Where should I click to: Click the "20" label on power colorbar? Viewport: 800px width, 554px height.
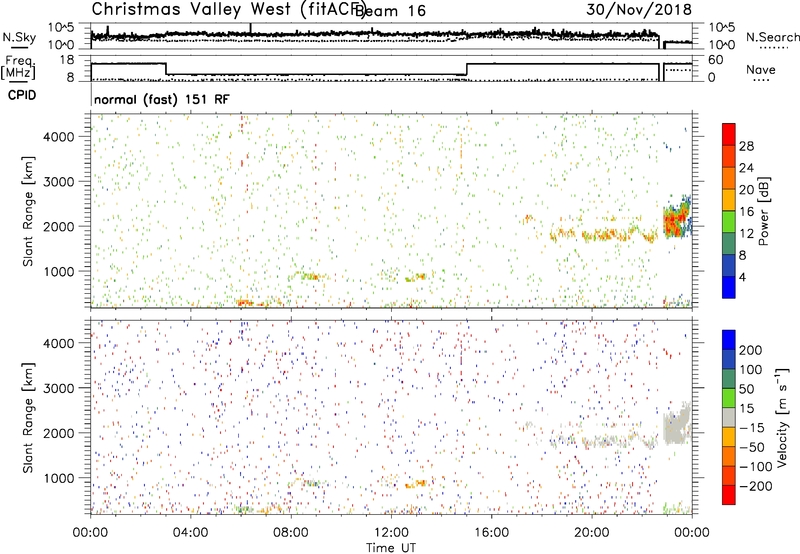[x=746, y=190]
